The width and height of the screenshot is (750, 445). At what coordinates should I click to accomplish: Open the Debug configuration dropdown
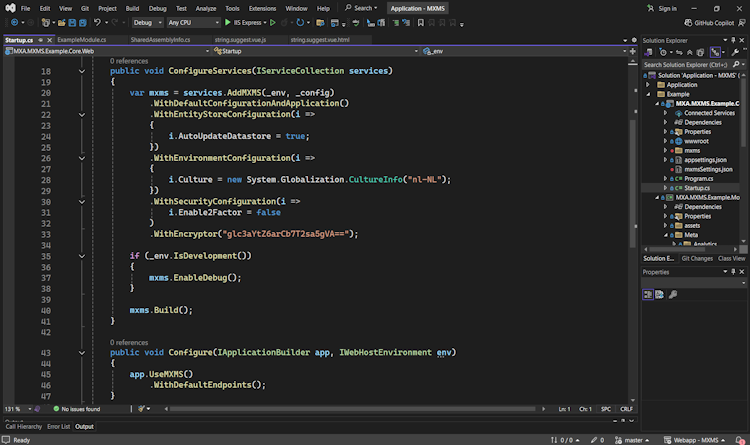pyautogui.click(x=146, y=22)
